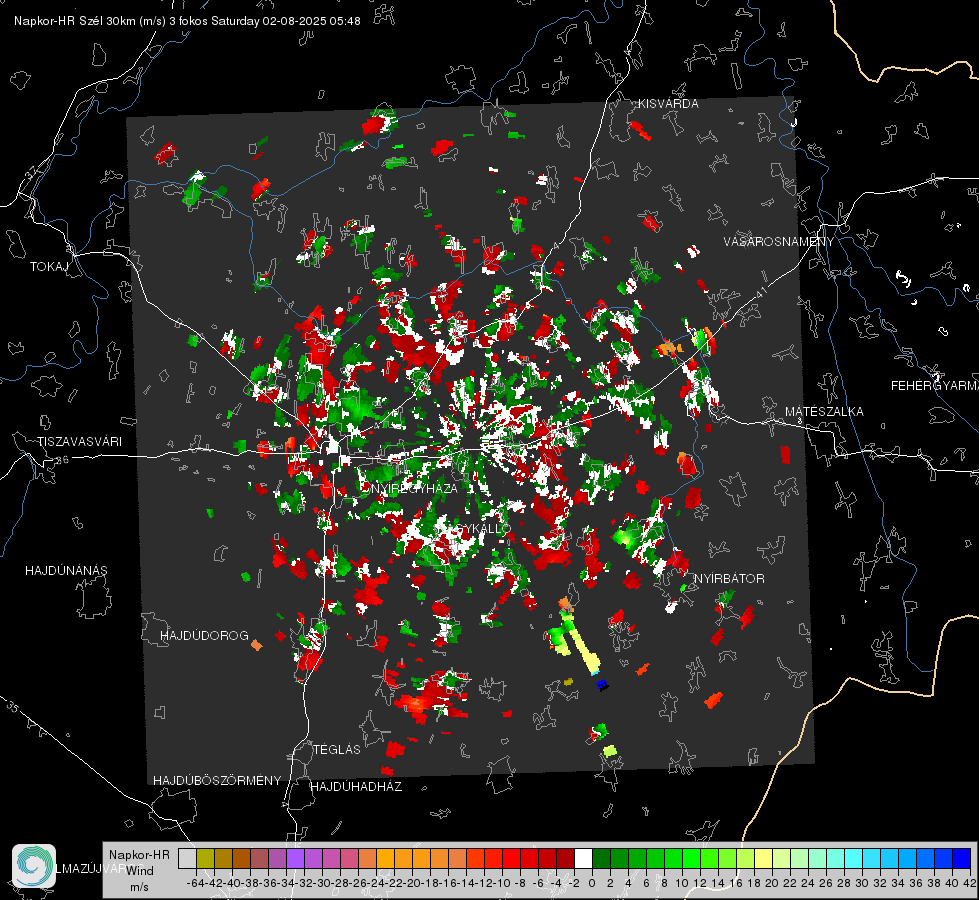
Task: Click the dark blue radar echo south-east of Nagykálló
Action: pos(602,685)
